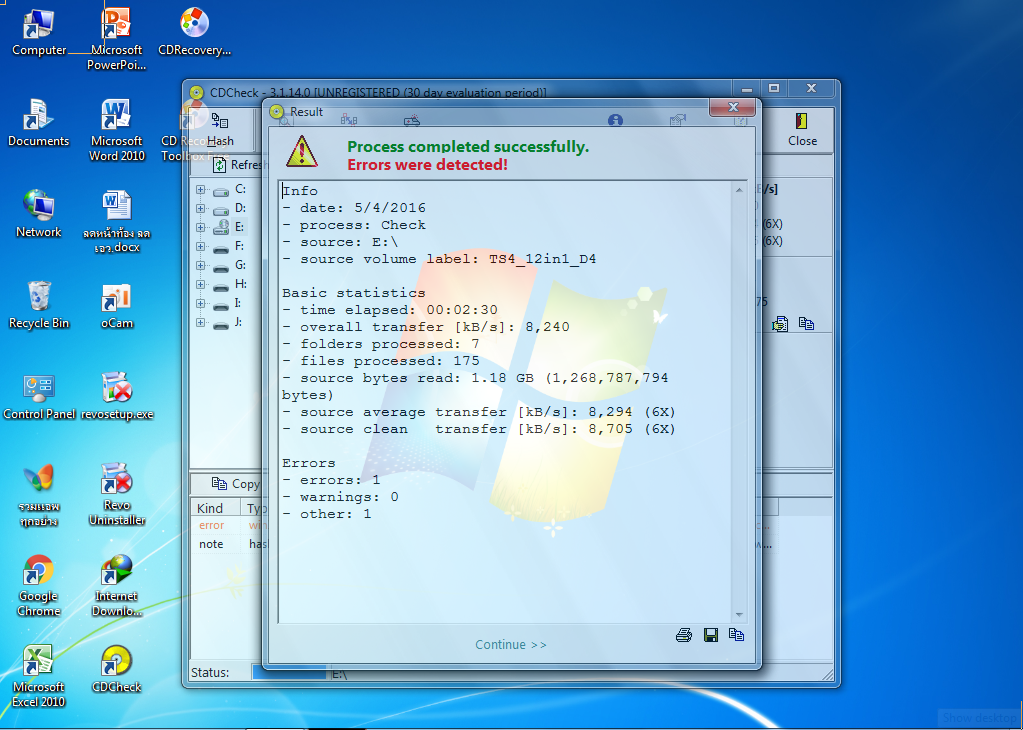Image resolution: width=1023 pixels, height=730 pixels.
Task: Save the result log to file
Action: pyautogui.click(x=711, y=635)
